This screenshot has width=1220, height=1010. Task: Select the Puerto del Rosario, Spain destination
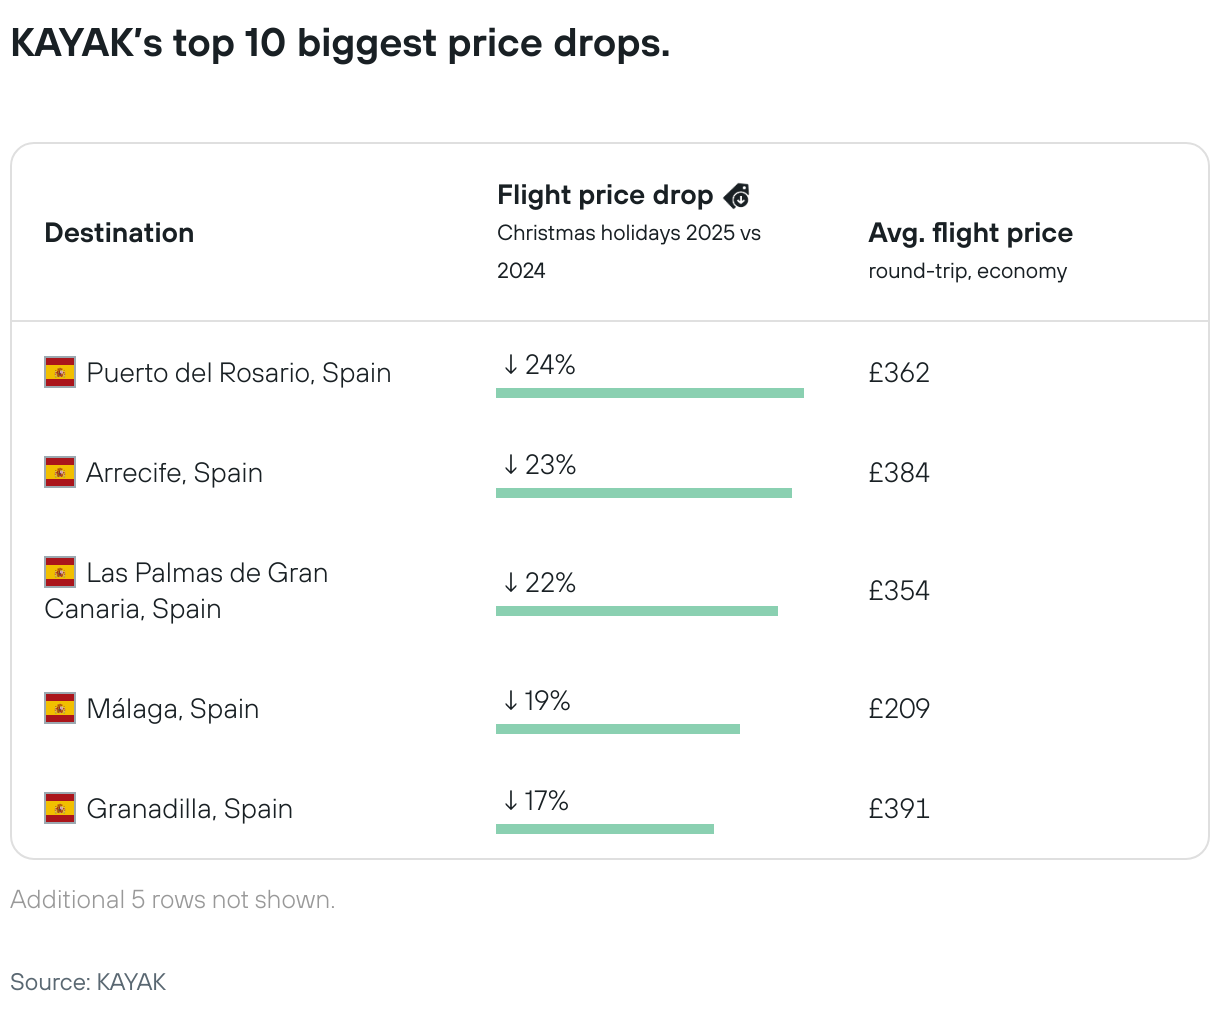coord(238,373)
